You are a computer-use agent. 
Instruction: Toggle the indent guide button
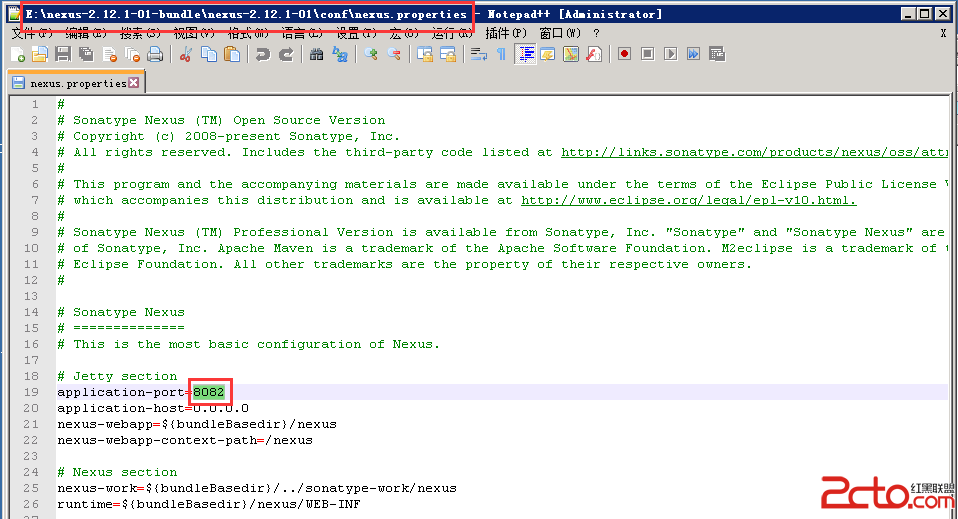[x=525, y=55]
